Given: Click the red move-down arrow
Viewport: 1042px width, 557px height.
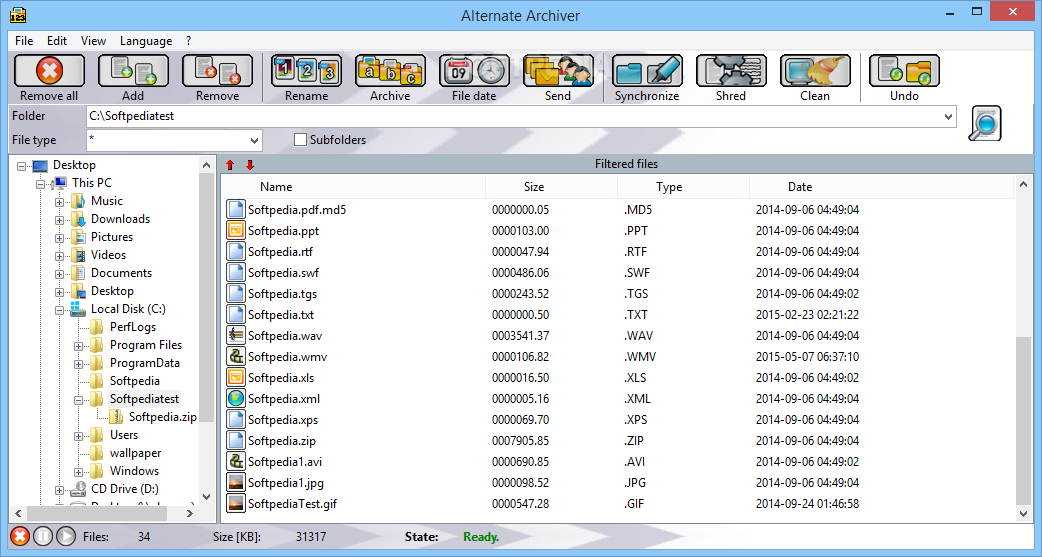Looking at the screenshot, I should tap(250, 165).
